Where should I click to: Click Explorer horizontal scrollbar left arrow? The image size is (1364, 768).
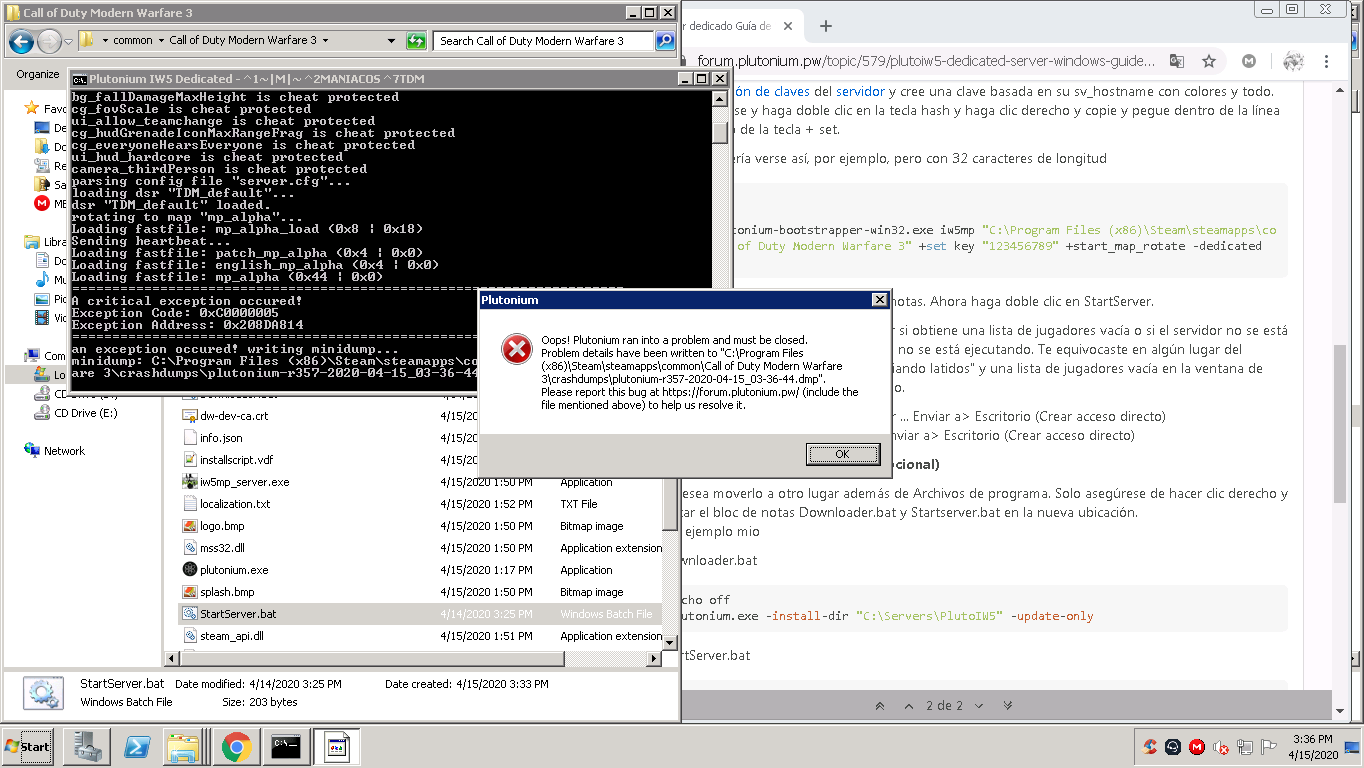[x=171, y=659]
